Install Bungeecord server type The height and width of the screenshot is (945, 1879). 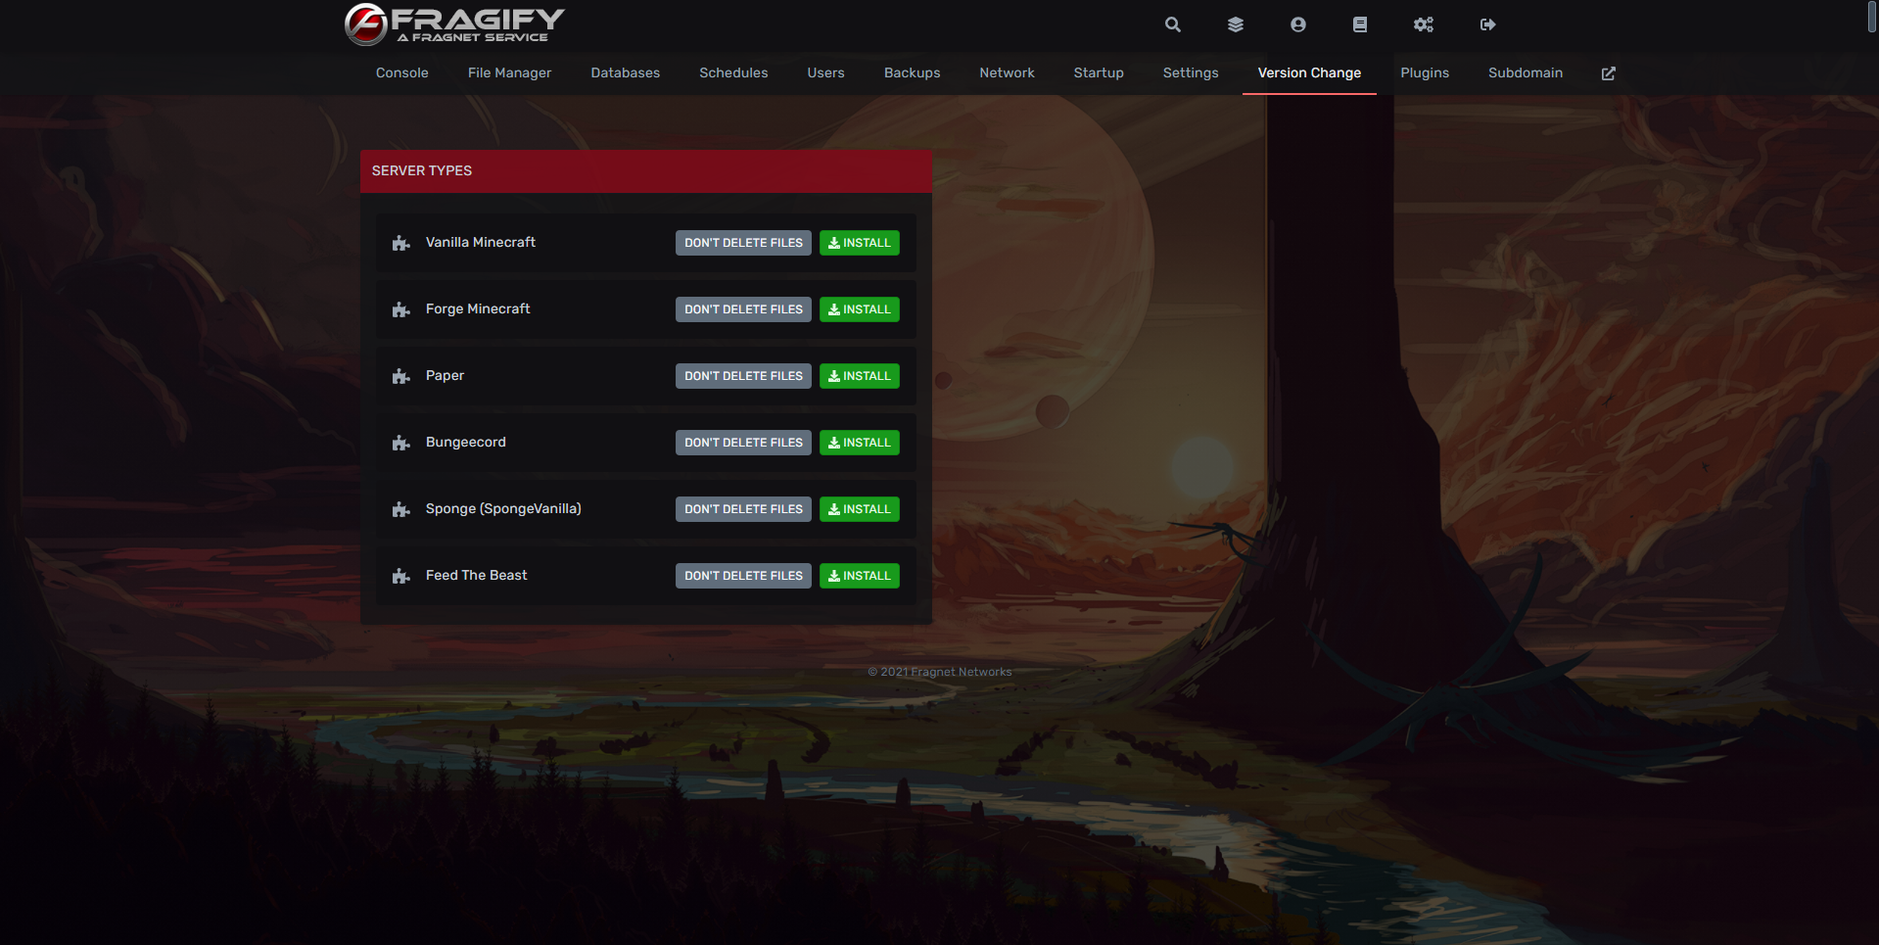[x=859, y=442]
